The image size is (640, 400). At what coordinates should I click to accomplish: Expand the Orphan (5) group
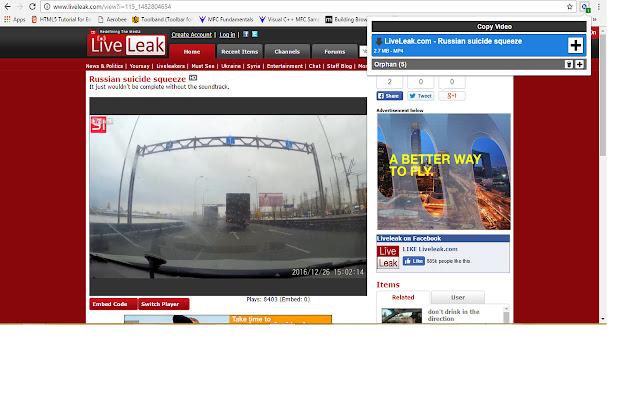(468, 64)
